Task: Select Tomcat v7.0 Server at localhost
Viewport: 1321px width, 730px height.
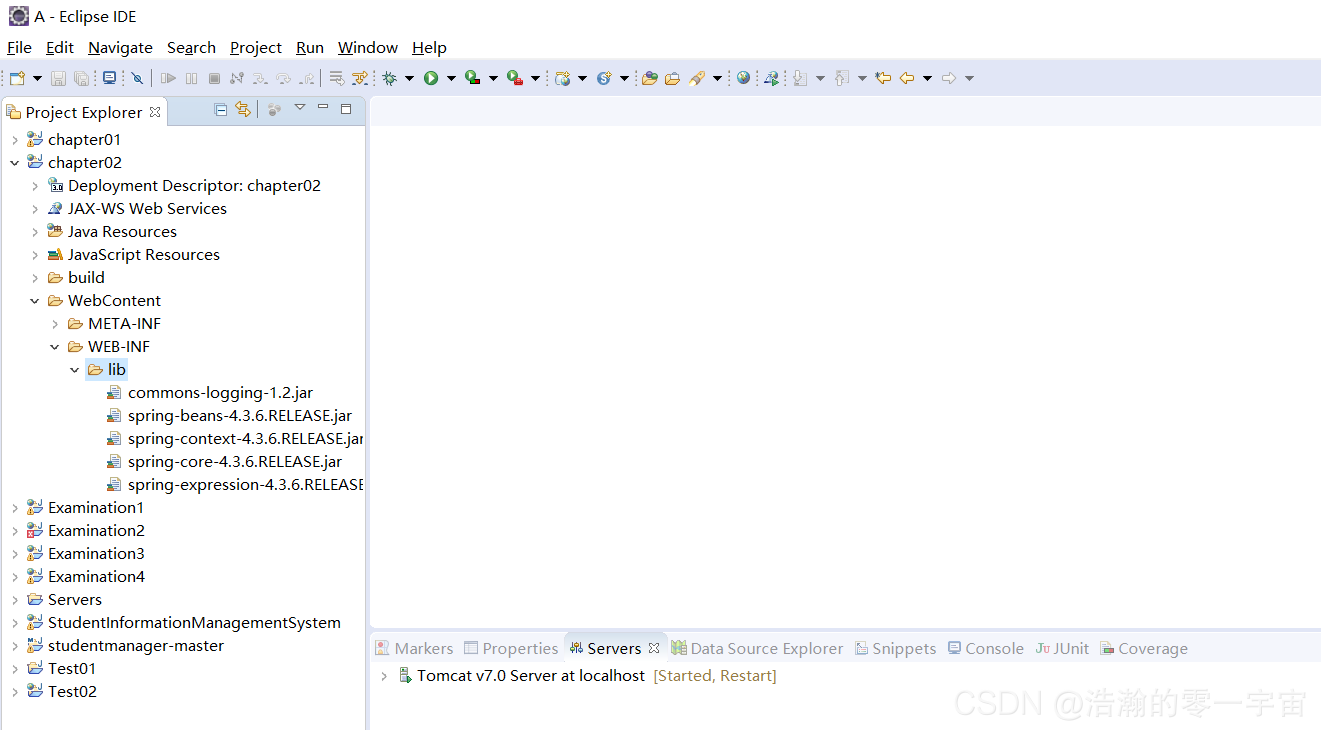Action: click(x=531, y=676)
